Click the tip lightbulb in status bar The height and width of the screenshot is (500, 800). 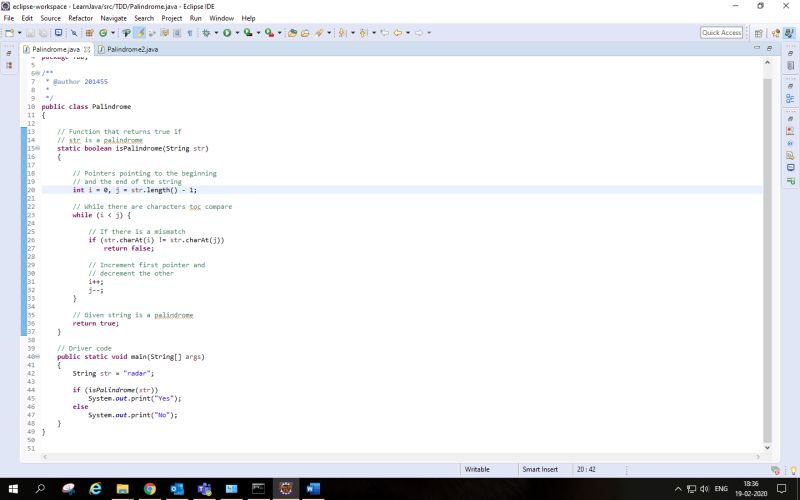pos(793,470)
